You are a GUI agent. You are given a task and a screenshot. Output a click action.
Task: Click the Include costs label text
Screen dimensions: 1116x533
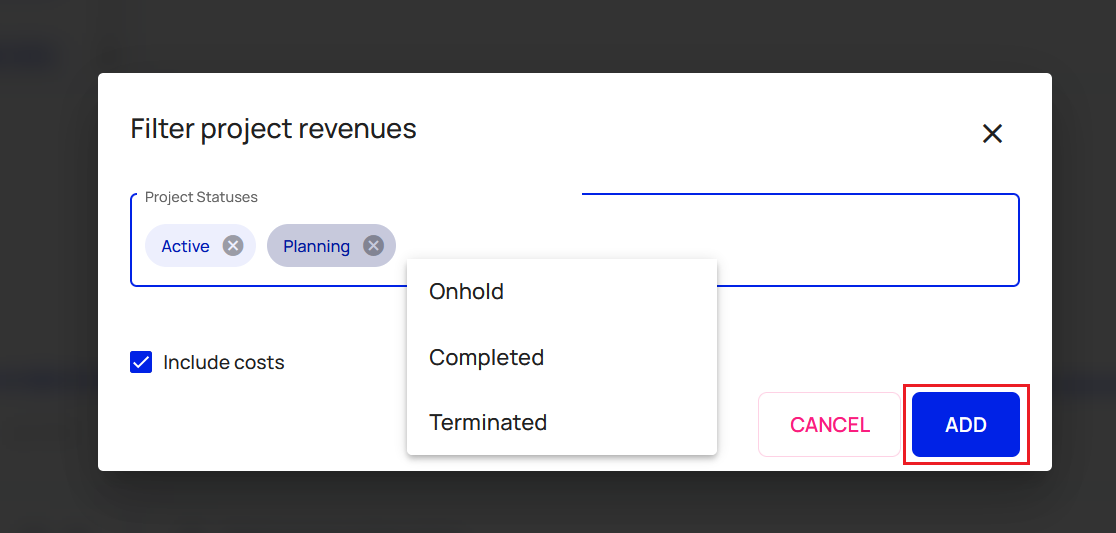point(224,363)
